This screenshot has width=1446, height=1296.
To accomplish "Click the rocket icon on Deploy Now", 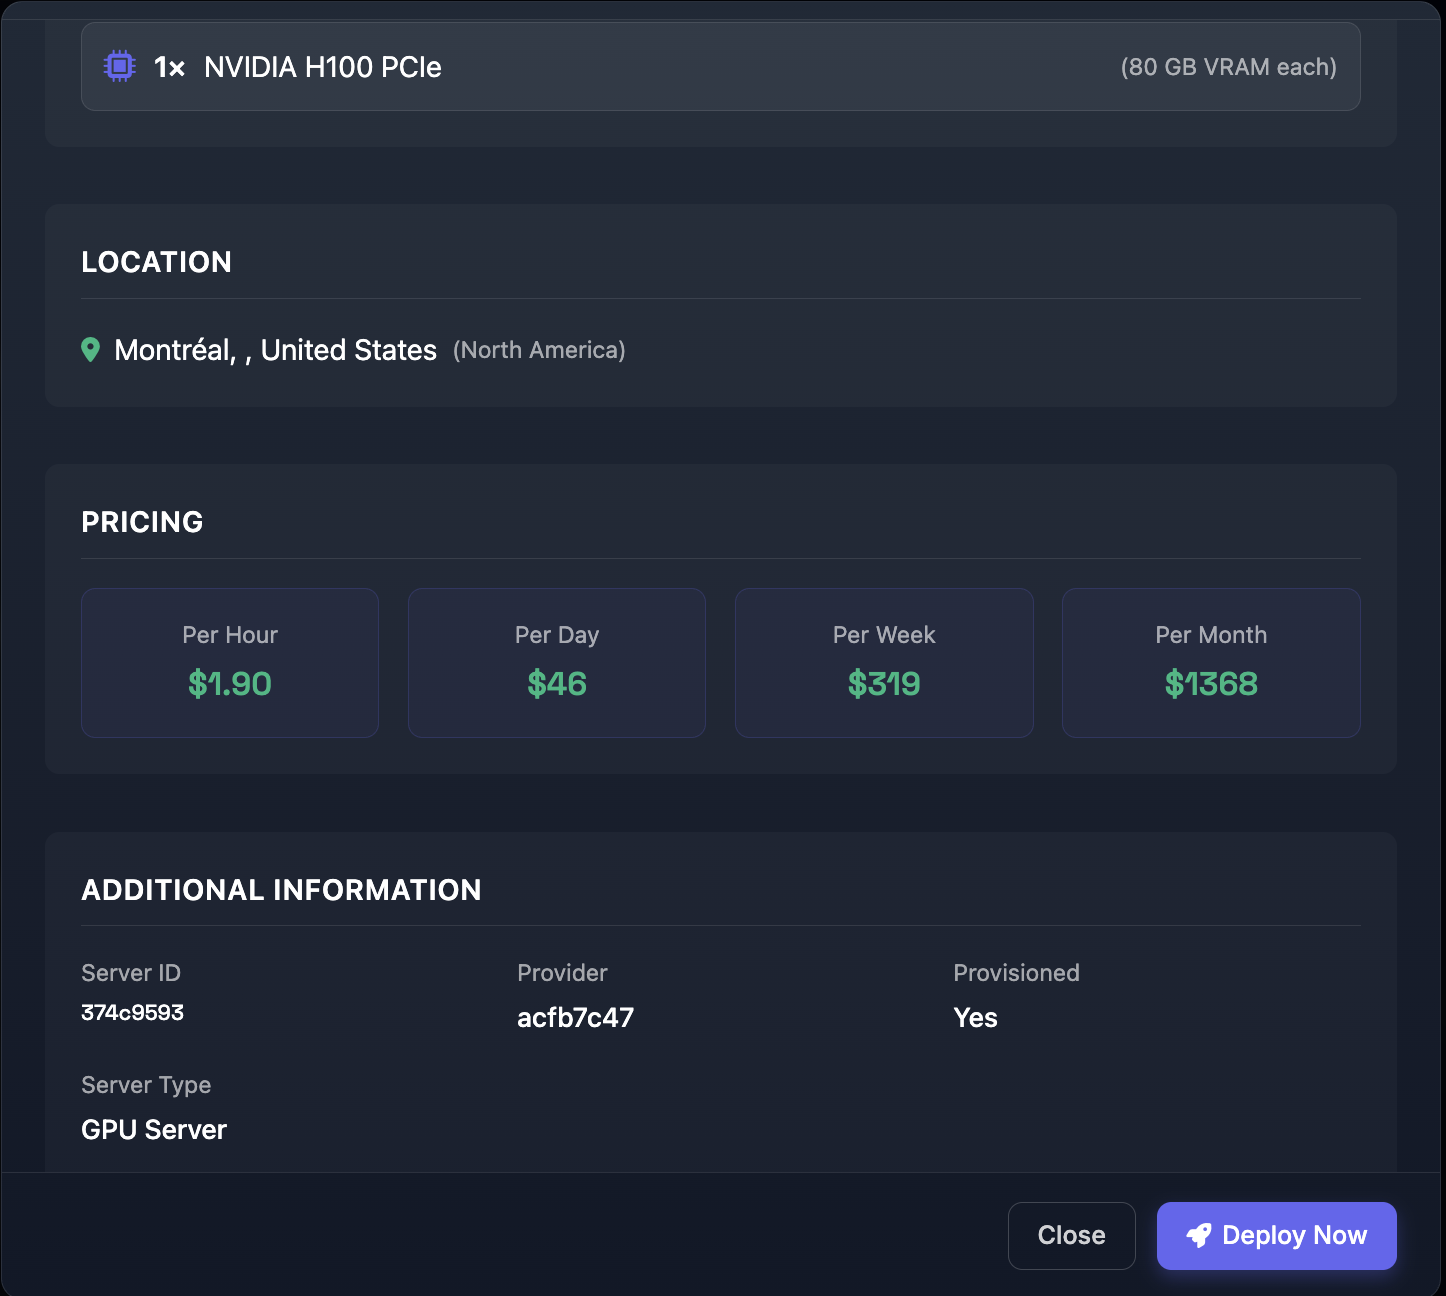I will tap(1198, 1236).
